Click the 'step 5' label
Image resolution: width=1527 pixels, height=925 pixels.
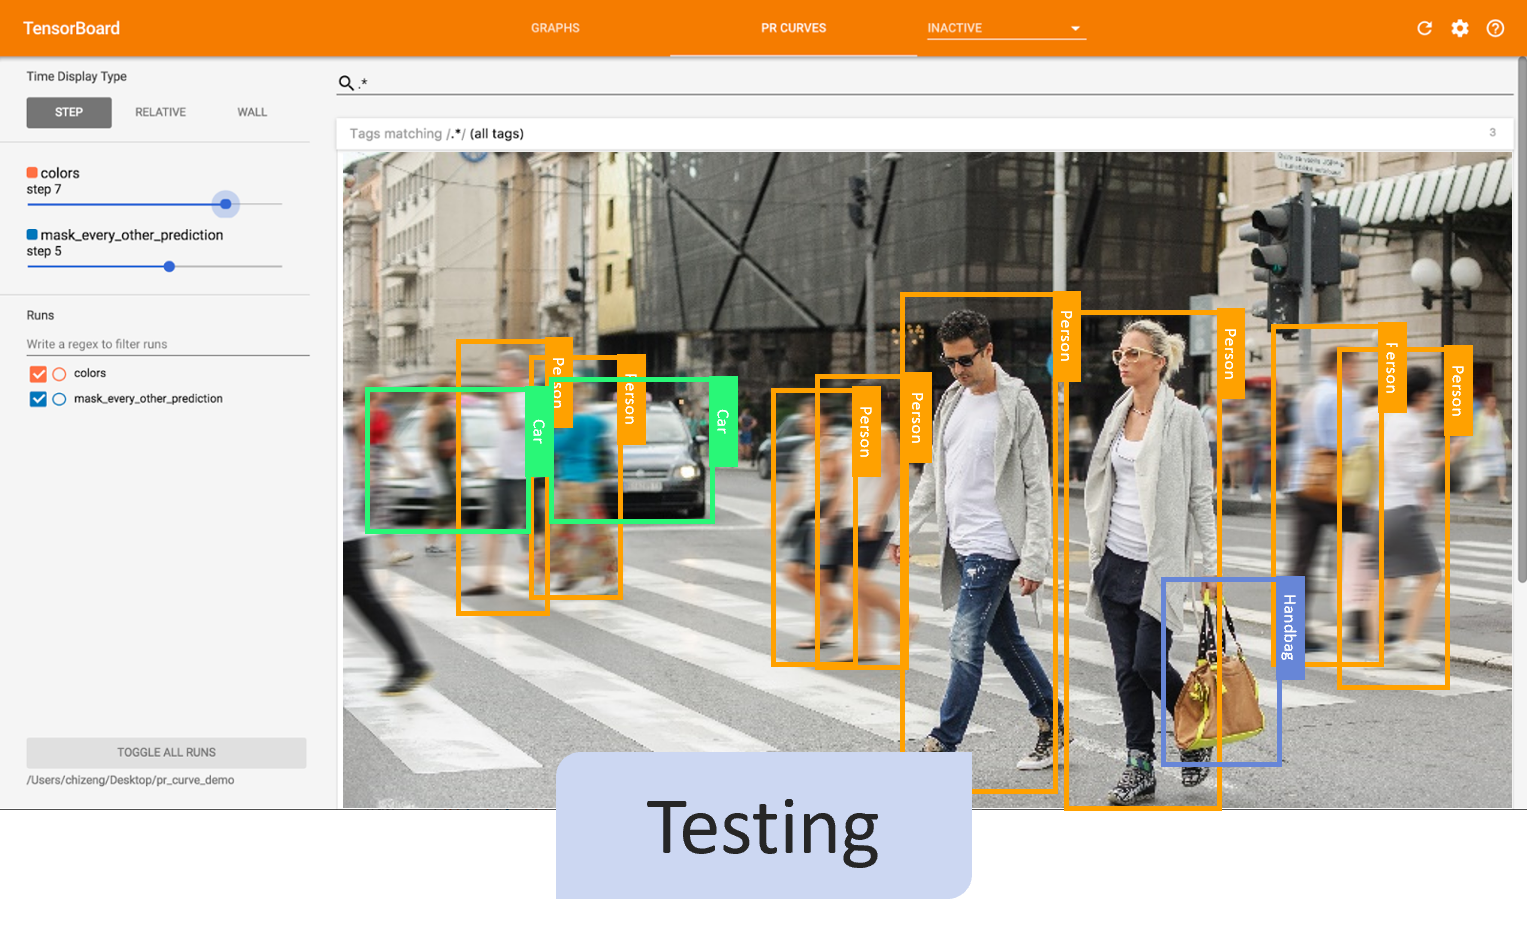tap(44, 251)
